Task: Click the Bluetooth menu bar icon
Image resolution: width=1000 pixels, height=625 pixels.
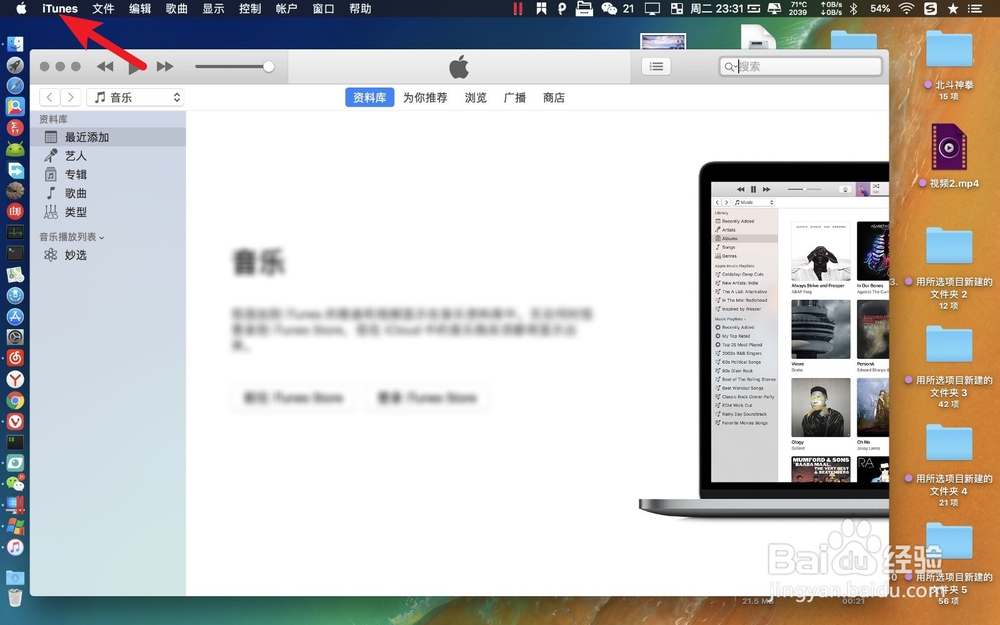Action: (x=853, y=8)
